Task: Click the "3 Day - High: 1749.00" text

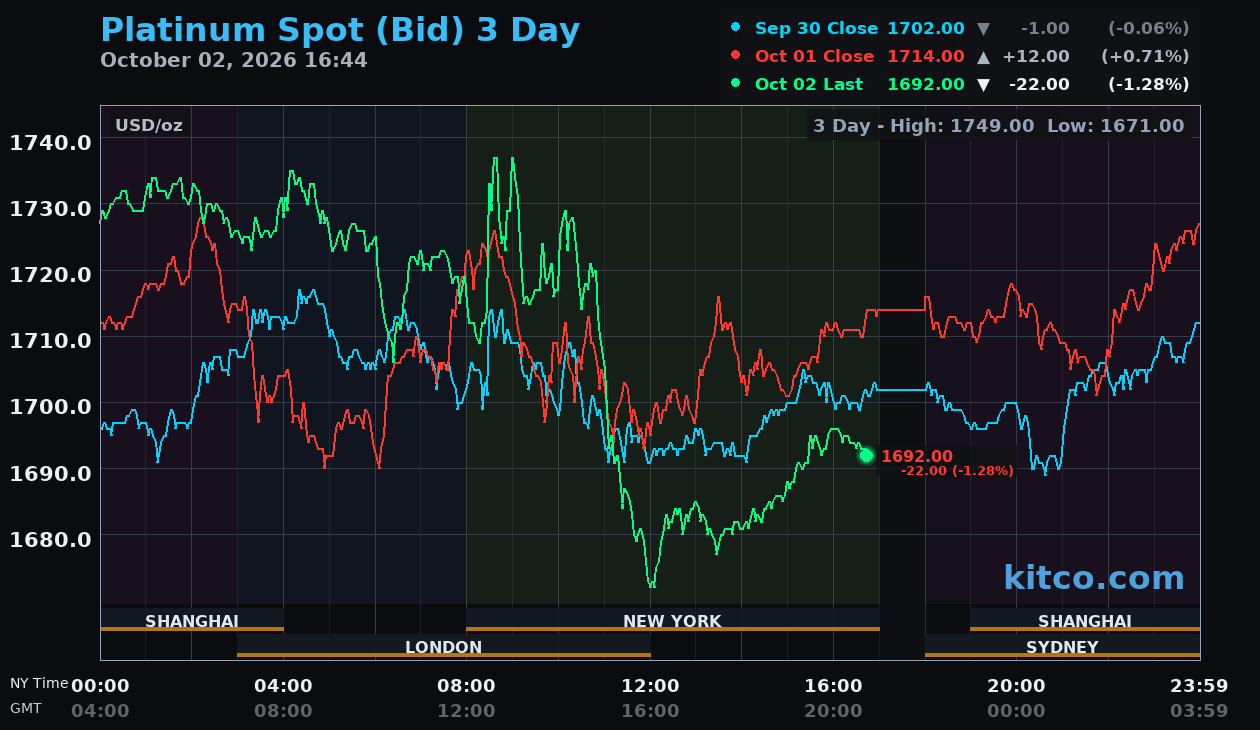Action: [x=923, y=126]
